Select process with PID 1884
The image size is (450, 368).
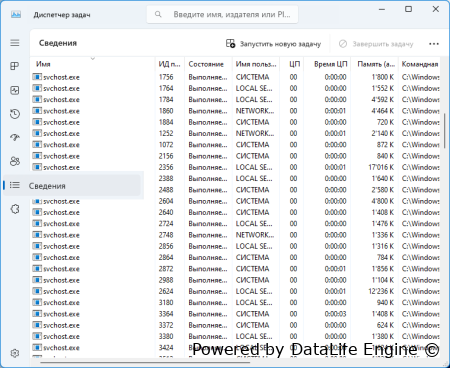[x=235, y=122]
